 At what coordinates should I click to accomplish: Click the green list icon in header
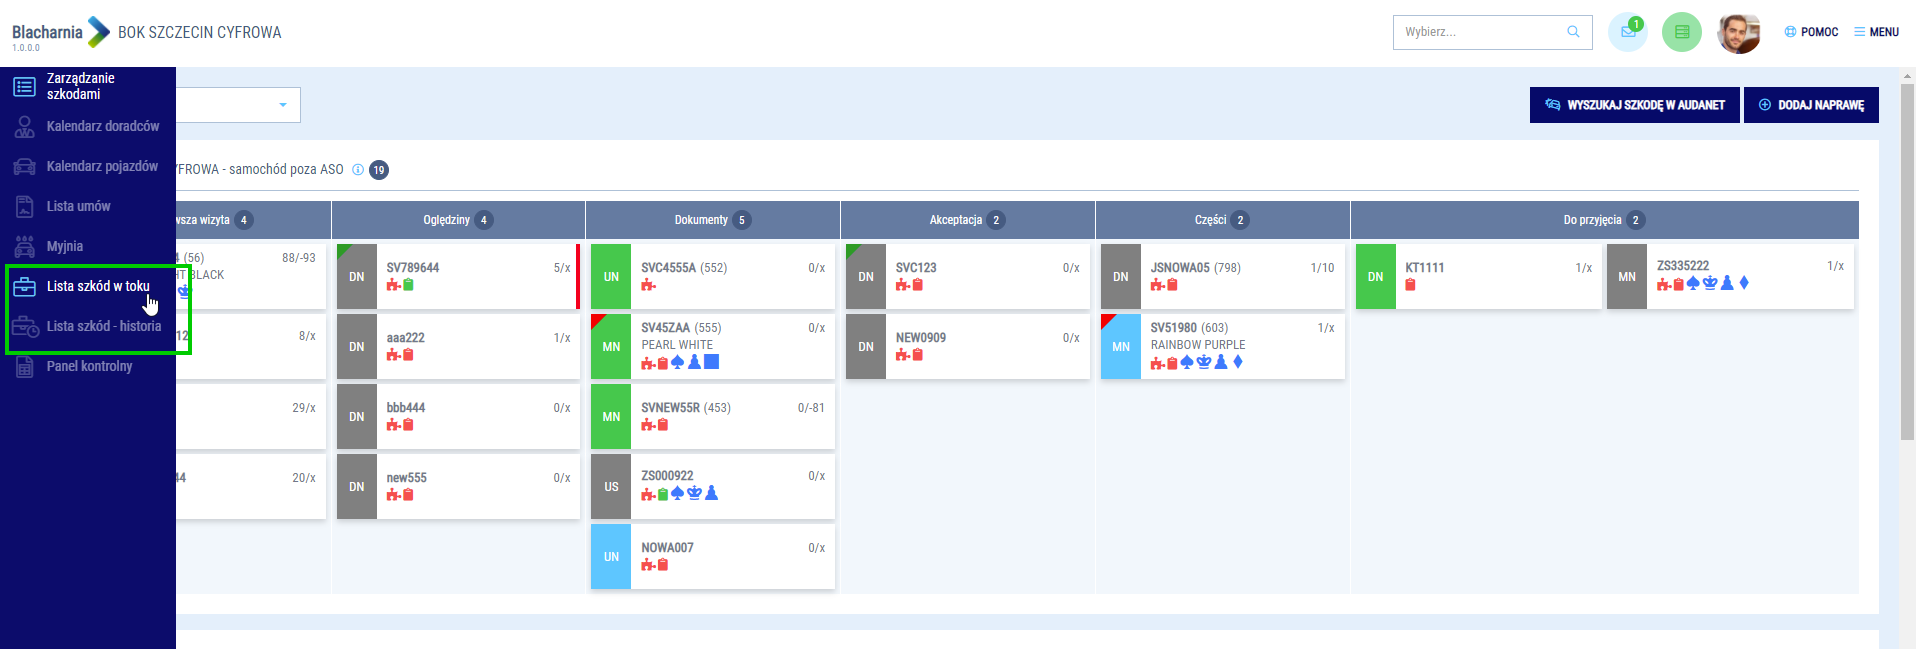pyautogui.click(x=1681, y=32)
